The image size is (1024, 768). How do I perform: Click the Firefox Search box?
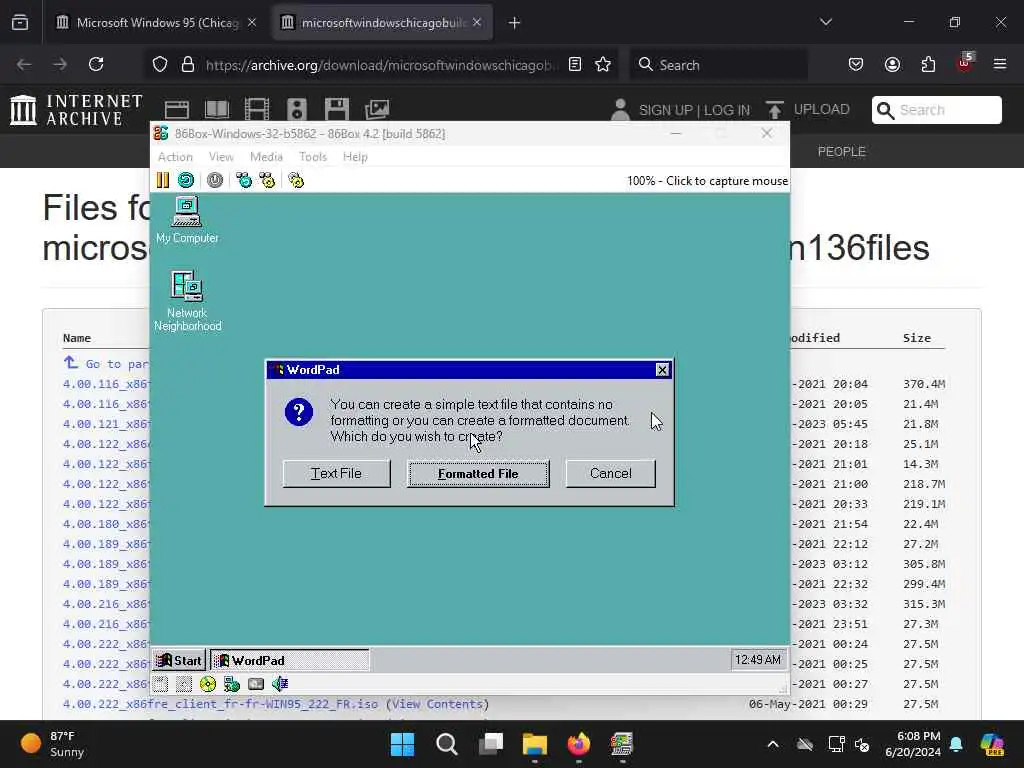718,65
